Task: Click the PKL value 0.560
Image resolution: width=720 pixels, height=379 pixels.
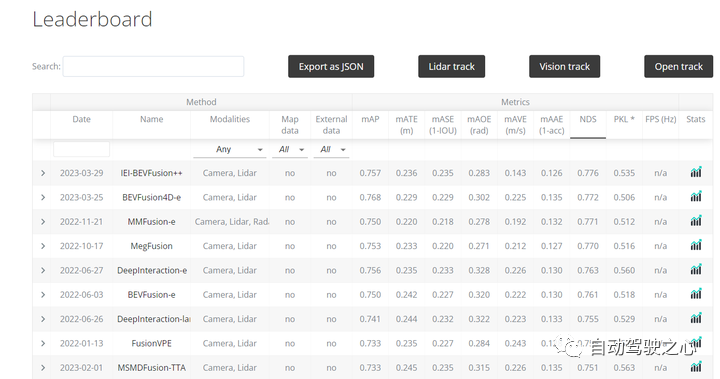Action: coord(624,271)
